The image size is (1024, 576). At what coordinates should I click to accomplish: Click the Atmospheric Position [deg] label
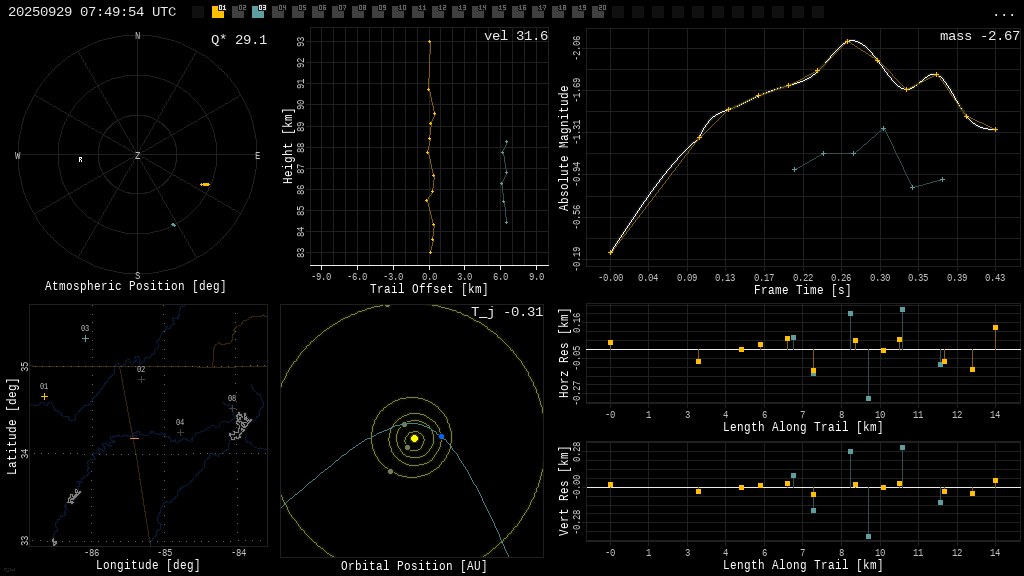pyautogui.click(x=135, y=286)
